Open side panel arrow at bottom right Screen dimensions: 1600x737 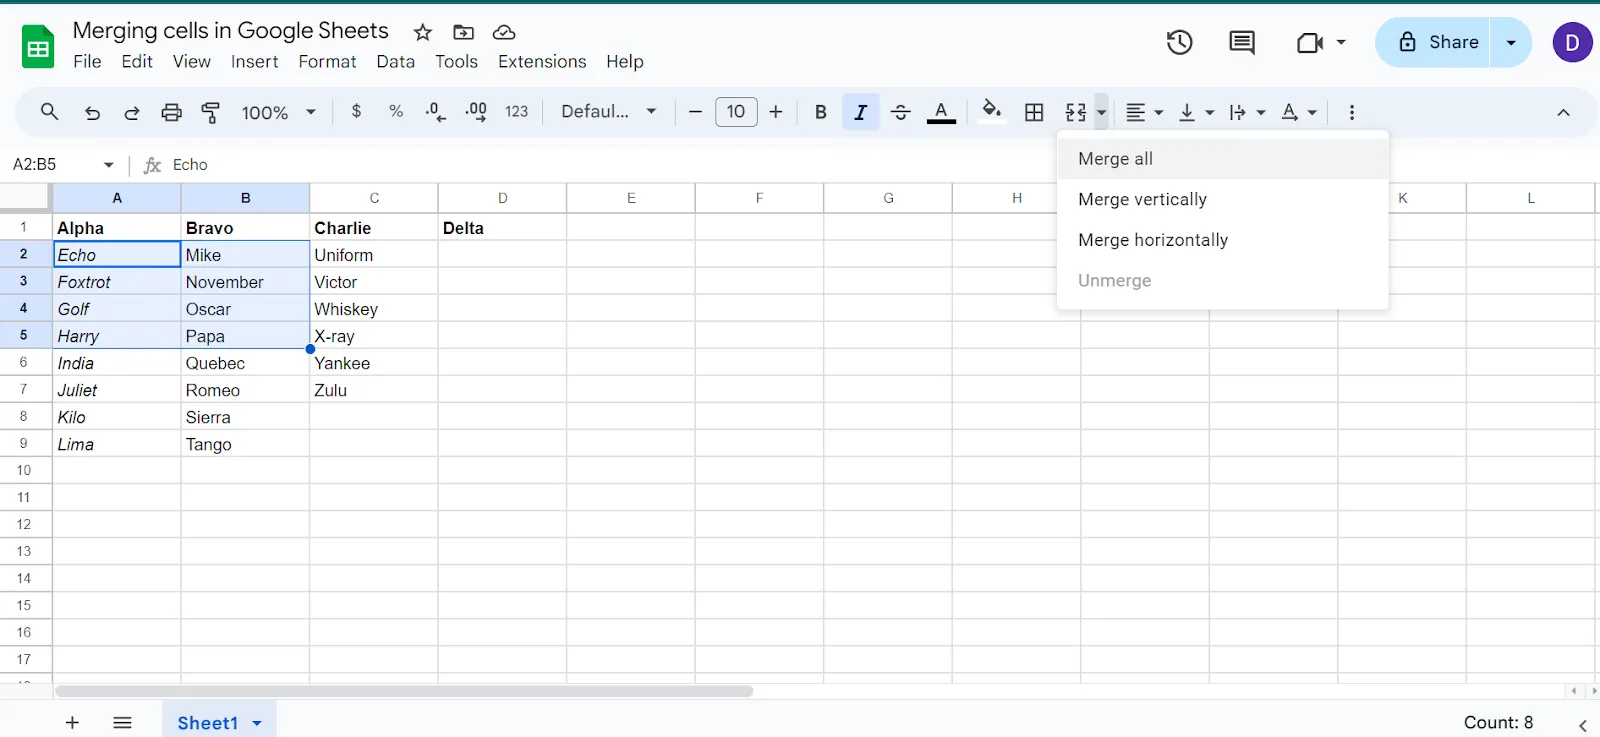[x=1582, y=725]
